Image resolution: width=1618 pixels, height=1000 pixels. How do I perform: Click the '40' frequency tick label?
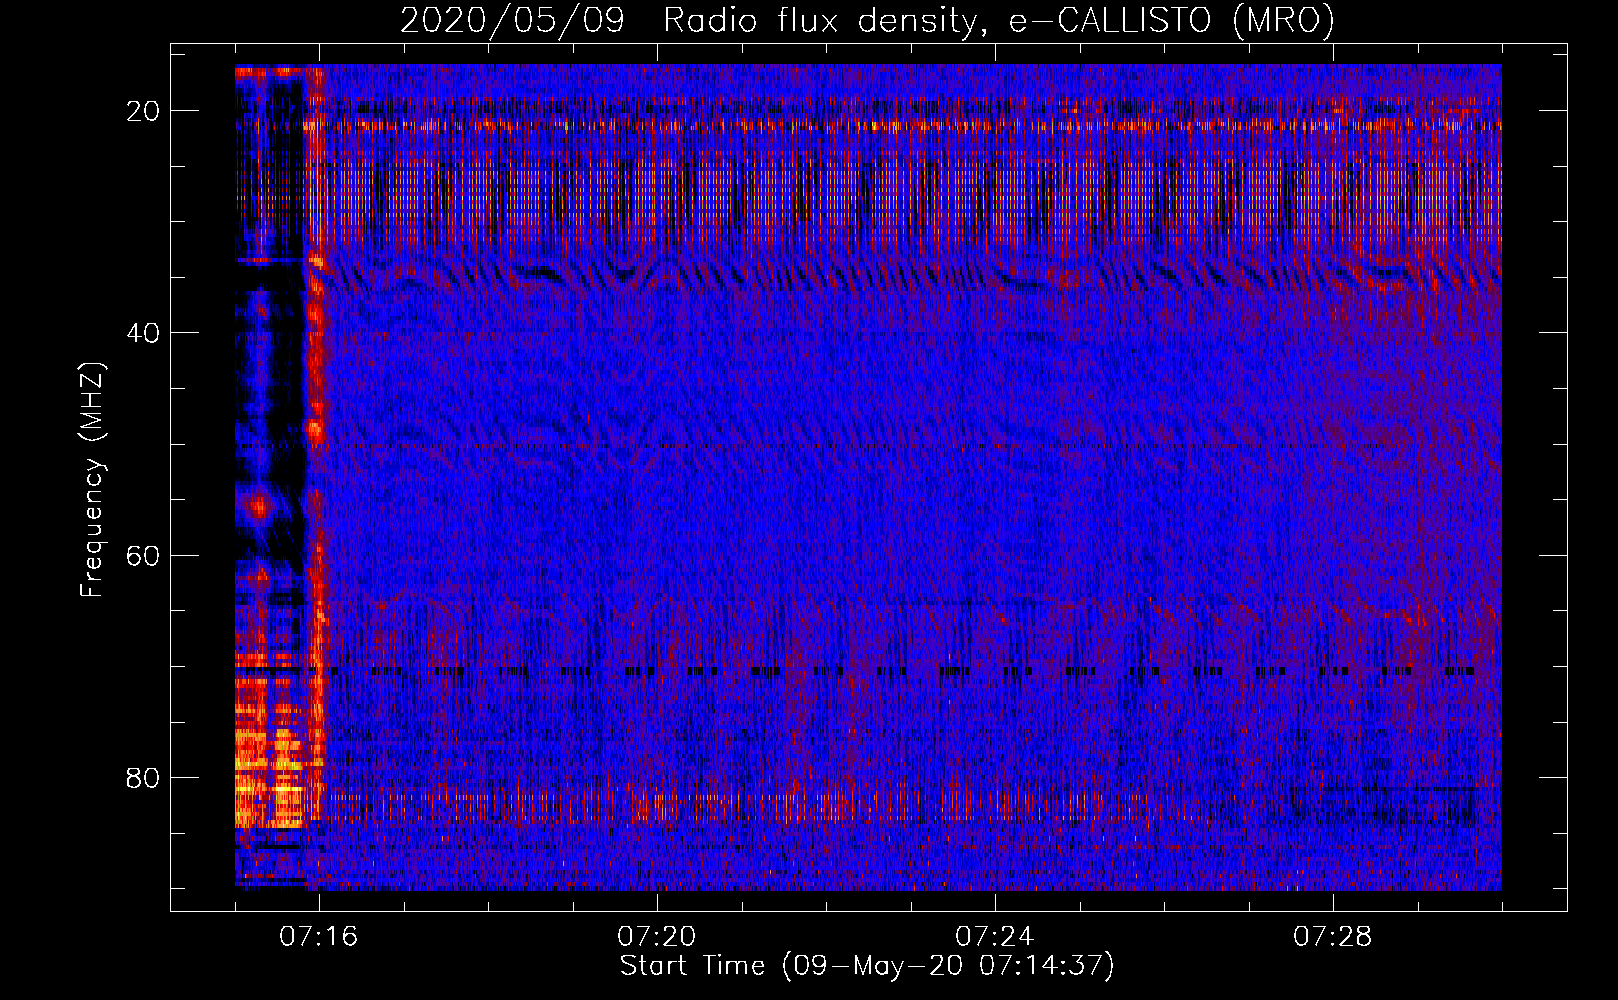pyautogui.click(x=144, y=333)
